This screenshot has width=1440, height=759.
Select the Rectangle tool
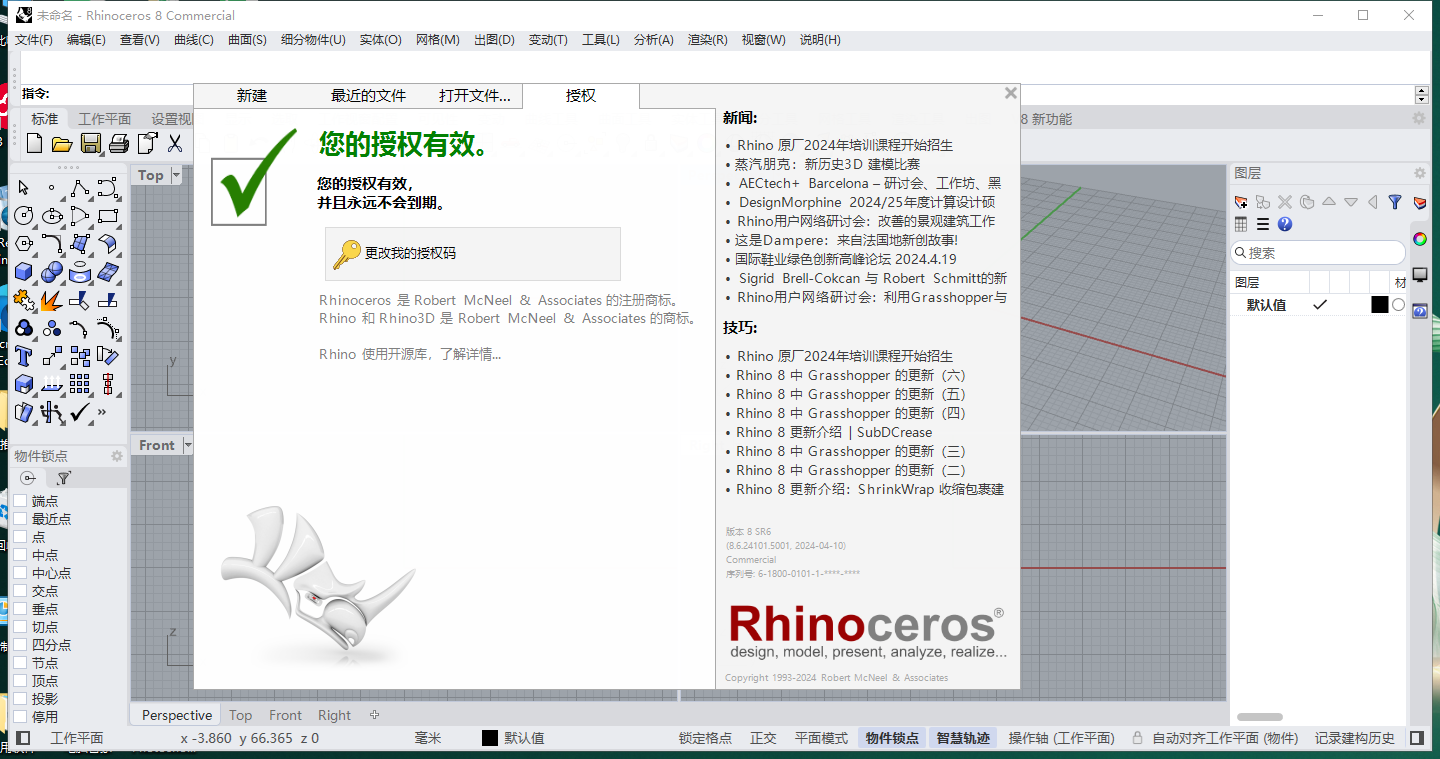click(x=108, y=216)
